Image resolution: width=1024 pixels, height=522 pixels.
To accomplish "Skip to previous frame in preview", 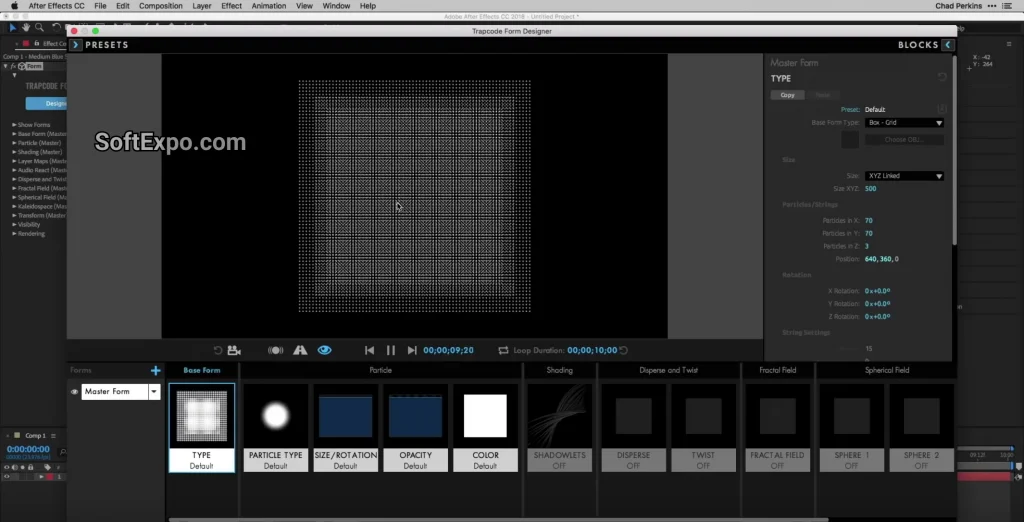I will pyautogui.click(x=369, y=350).
